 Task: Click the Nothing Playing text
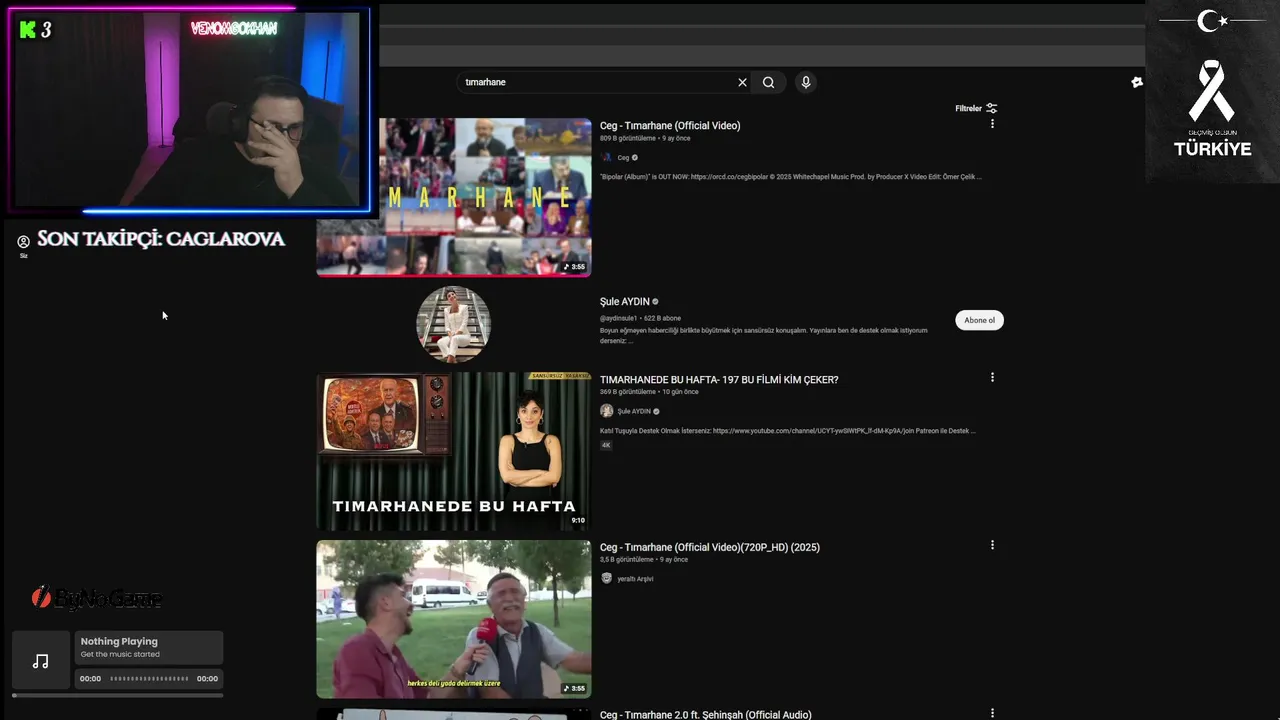click(x=119, y=641)
